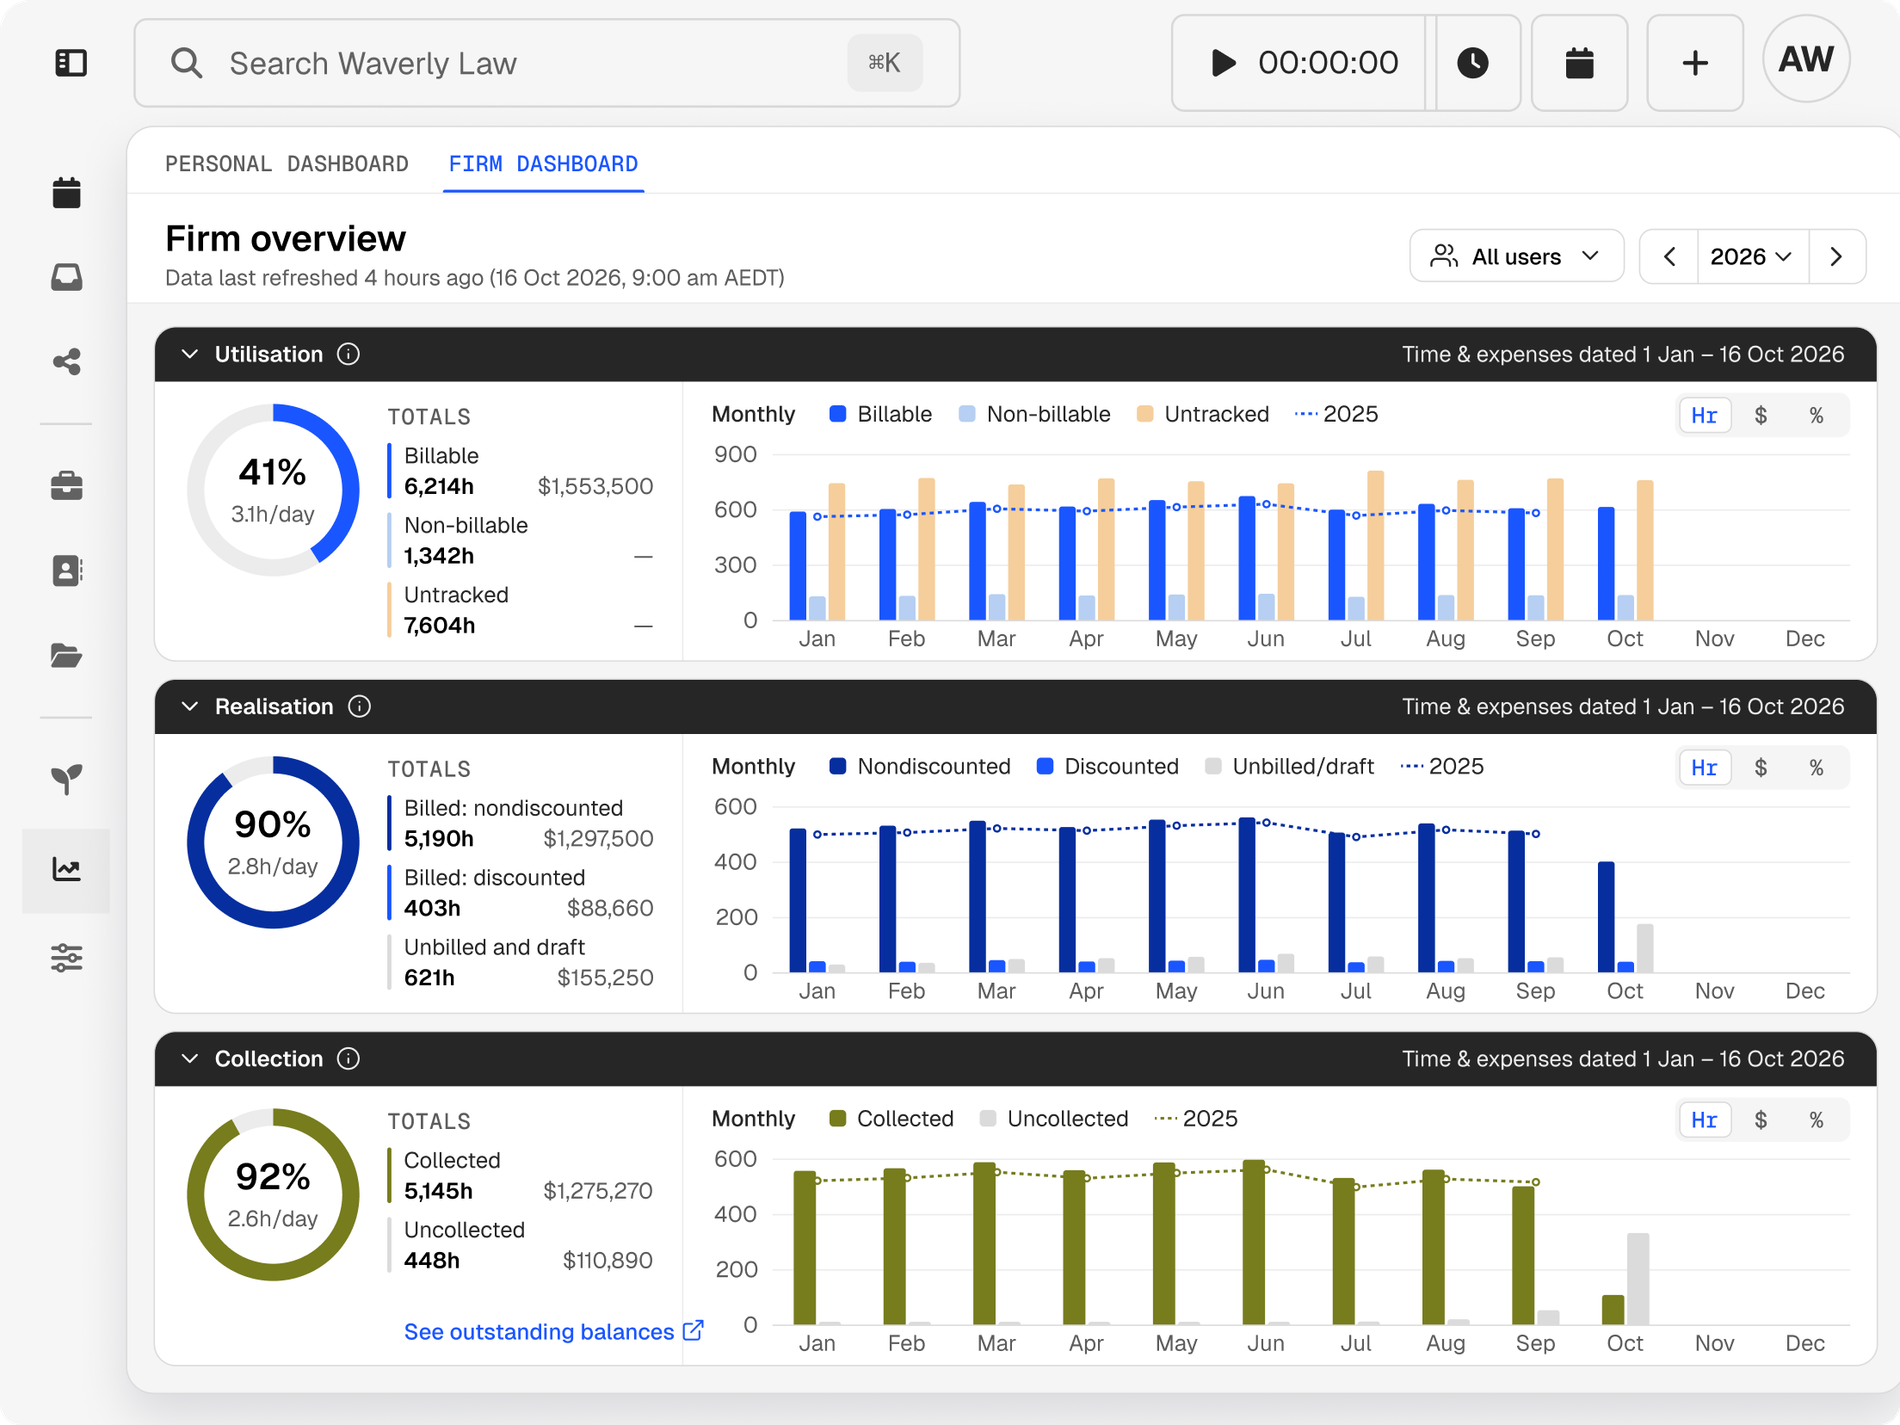Screen dimensions: 1900x1425
Task: Go to previous year arrow
Action: tap(1669, 256)
